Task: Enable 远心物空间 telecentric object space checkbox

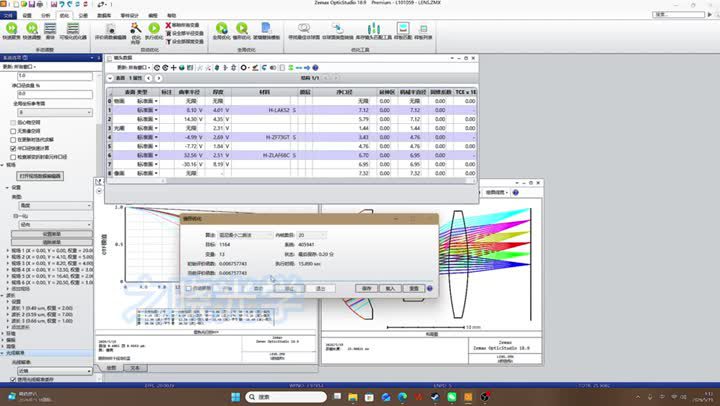Action: coord(13,123)
